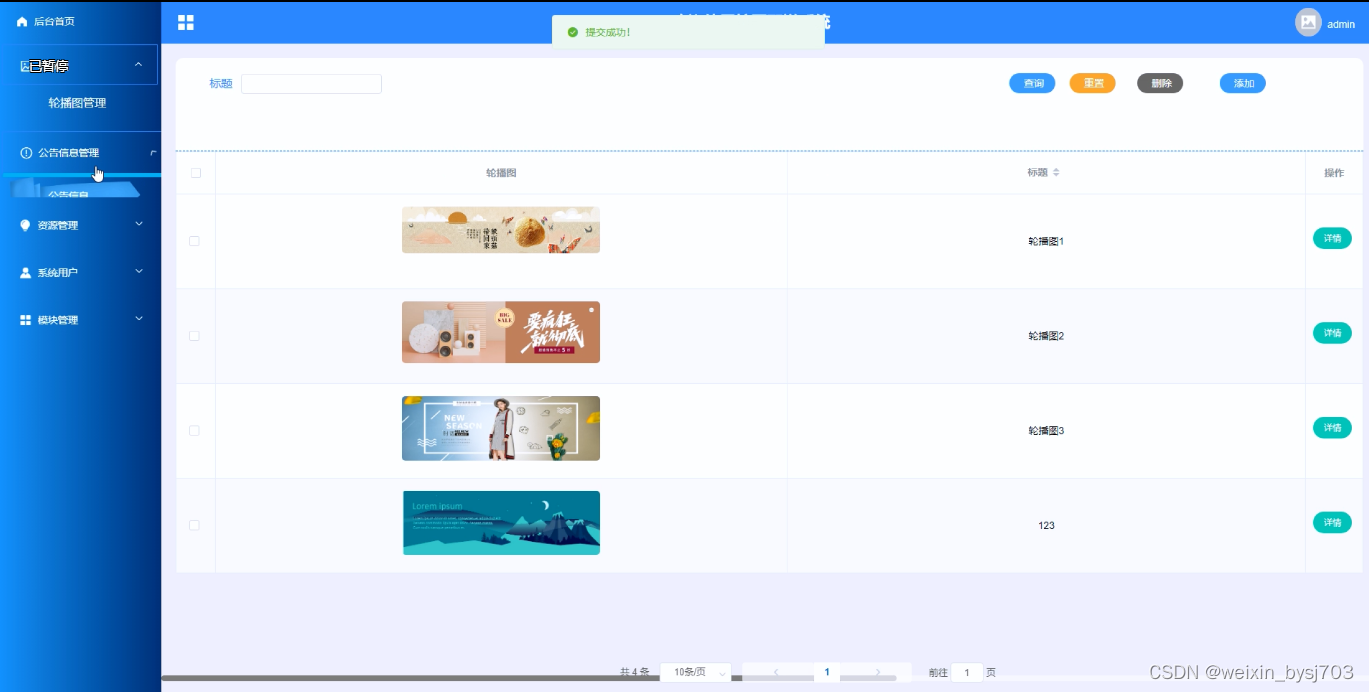The height and width of the screenshot is (692, 1369).
Task: Click the 系统用户 person icon
Action: coord(26,272)
